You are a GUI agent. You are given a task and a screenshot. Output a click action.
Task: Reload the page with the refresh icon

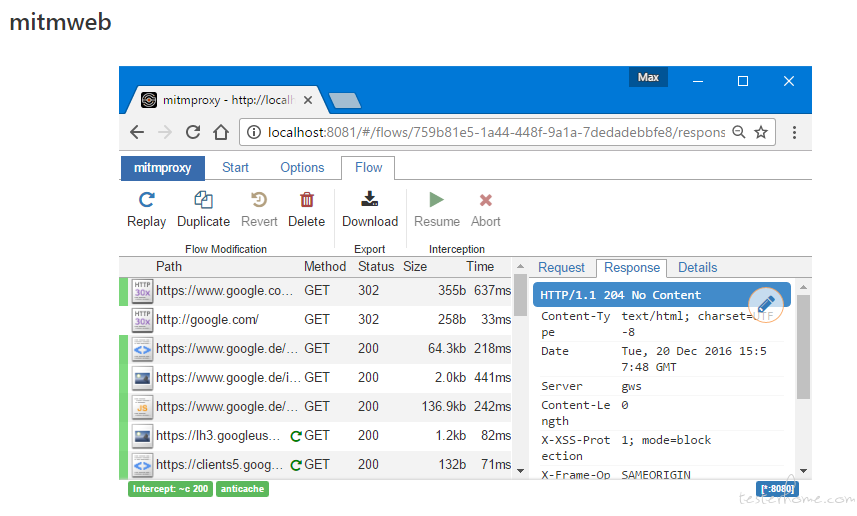[x=192, y=132]
